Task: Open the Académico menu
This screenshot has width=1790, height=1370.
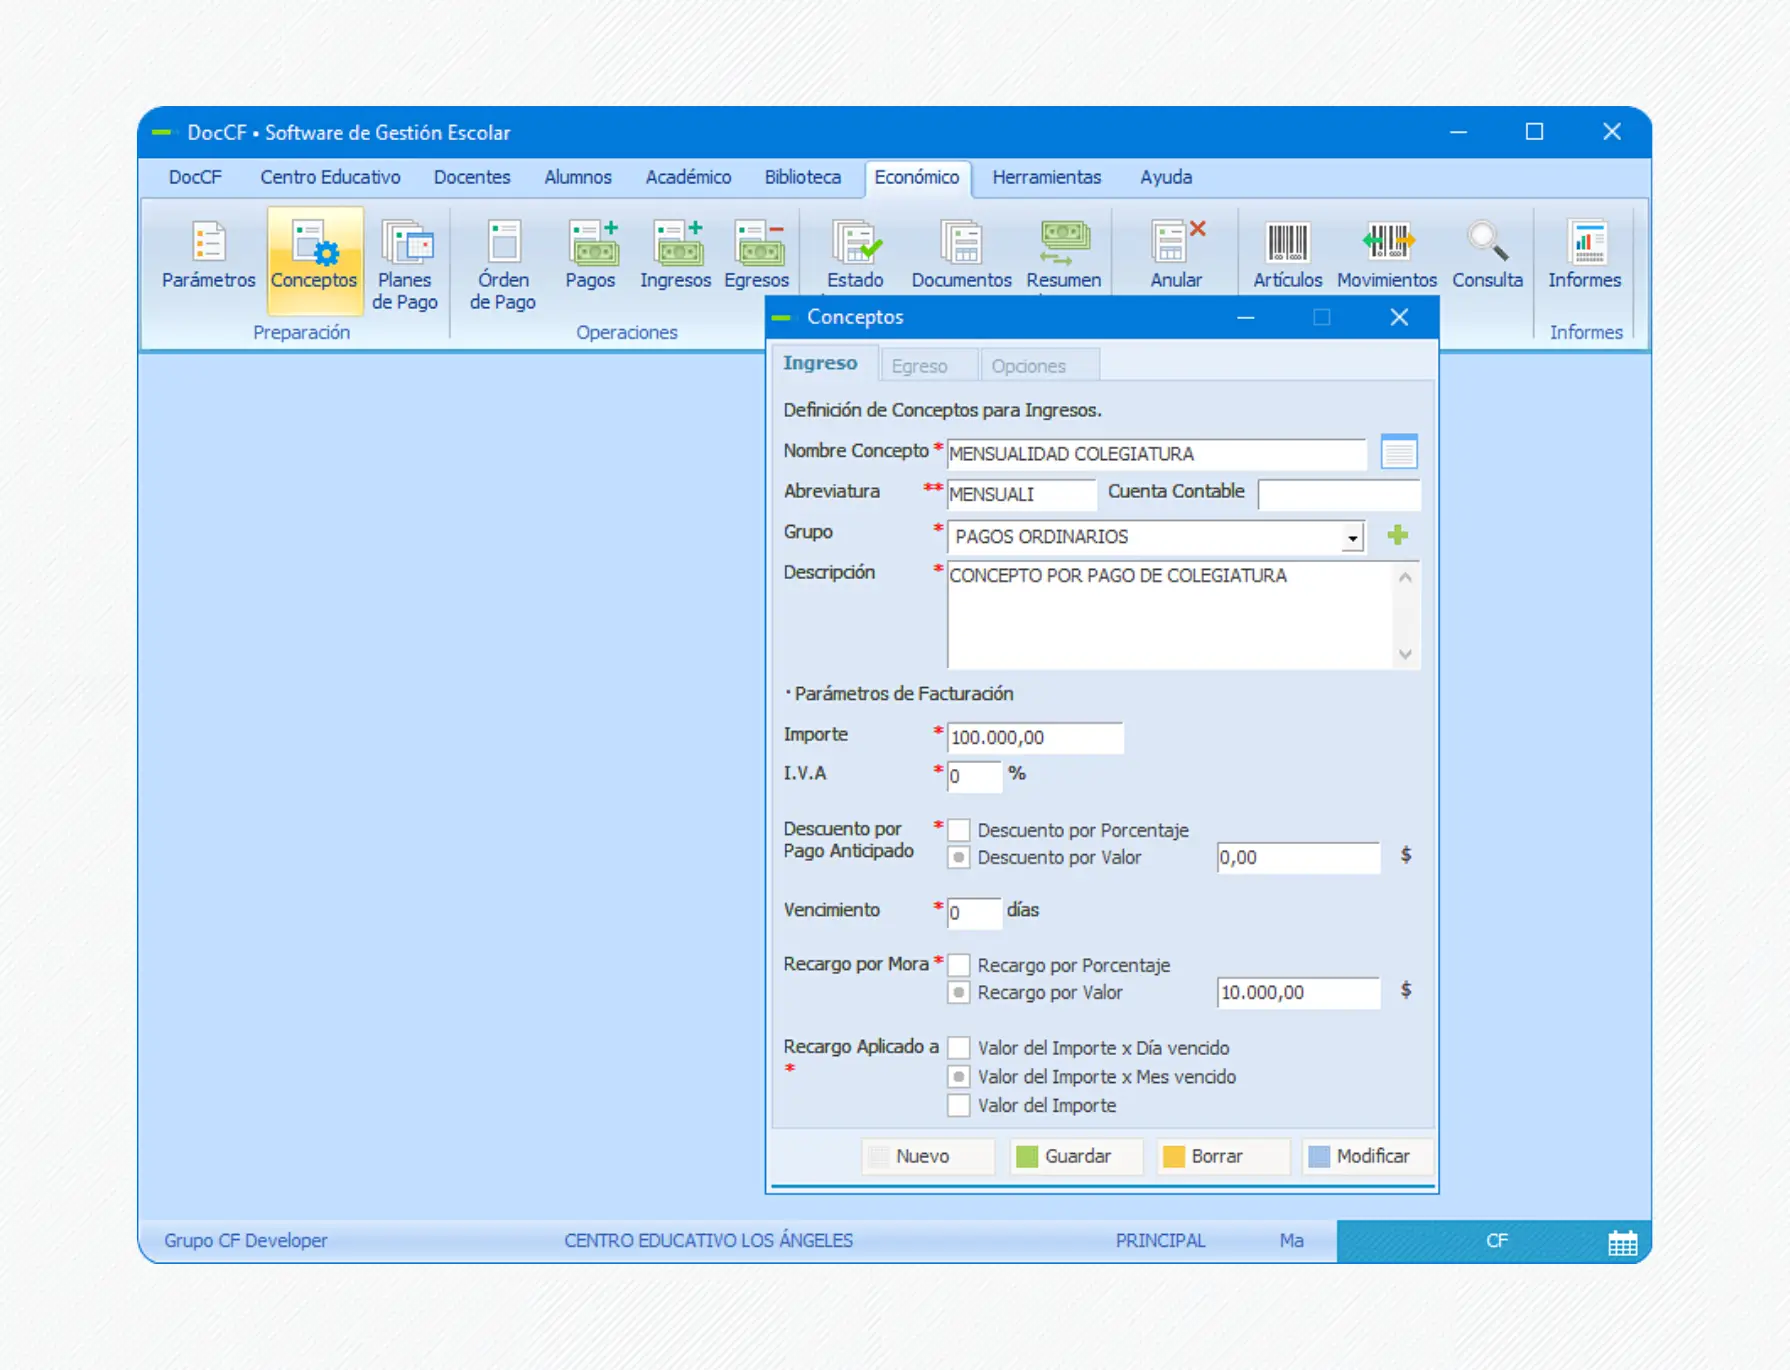Action: (688, 177)
